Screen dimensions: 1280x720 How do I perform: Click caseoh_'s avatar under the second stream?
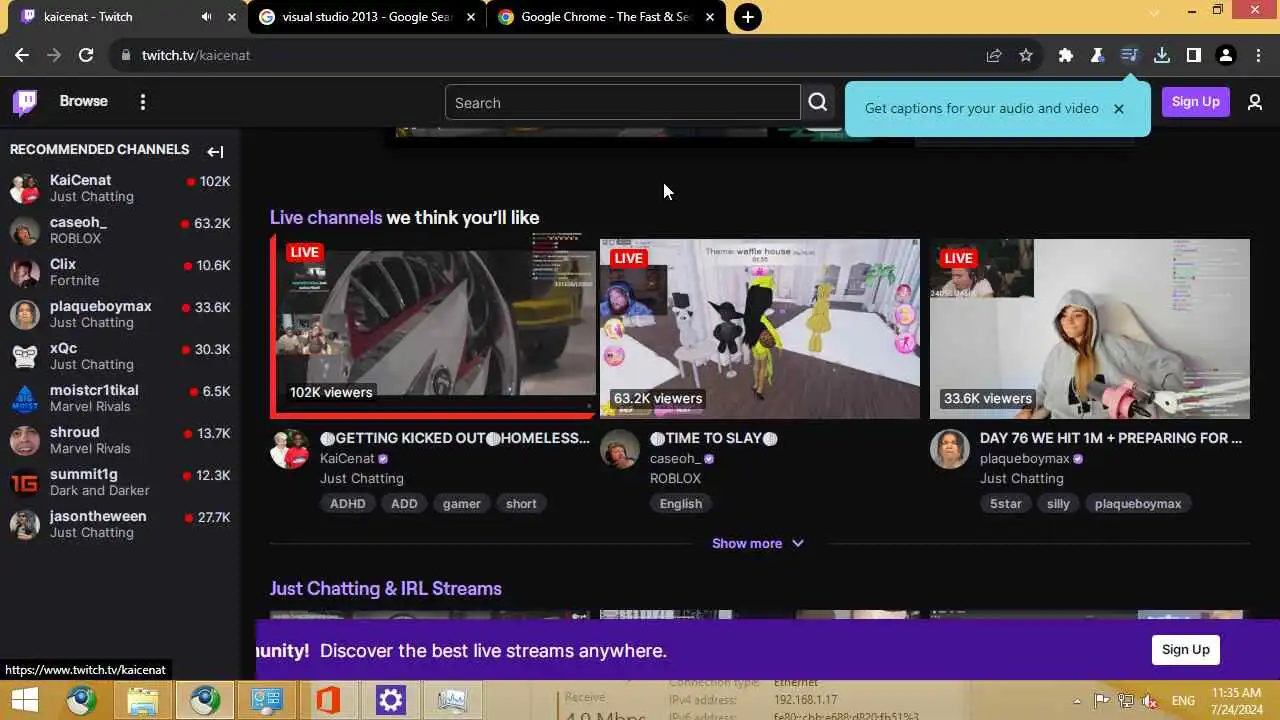(x=620, y=449)
